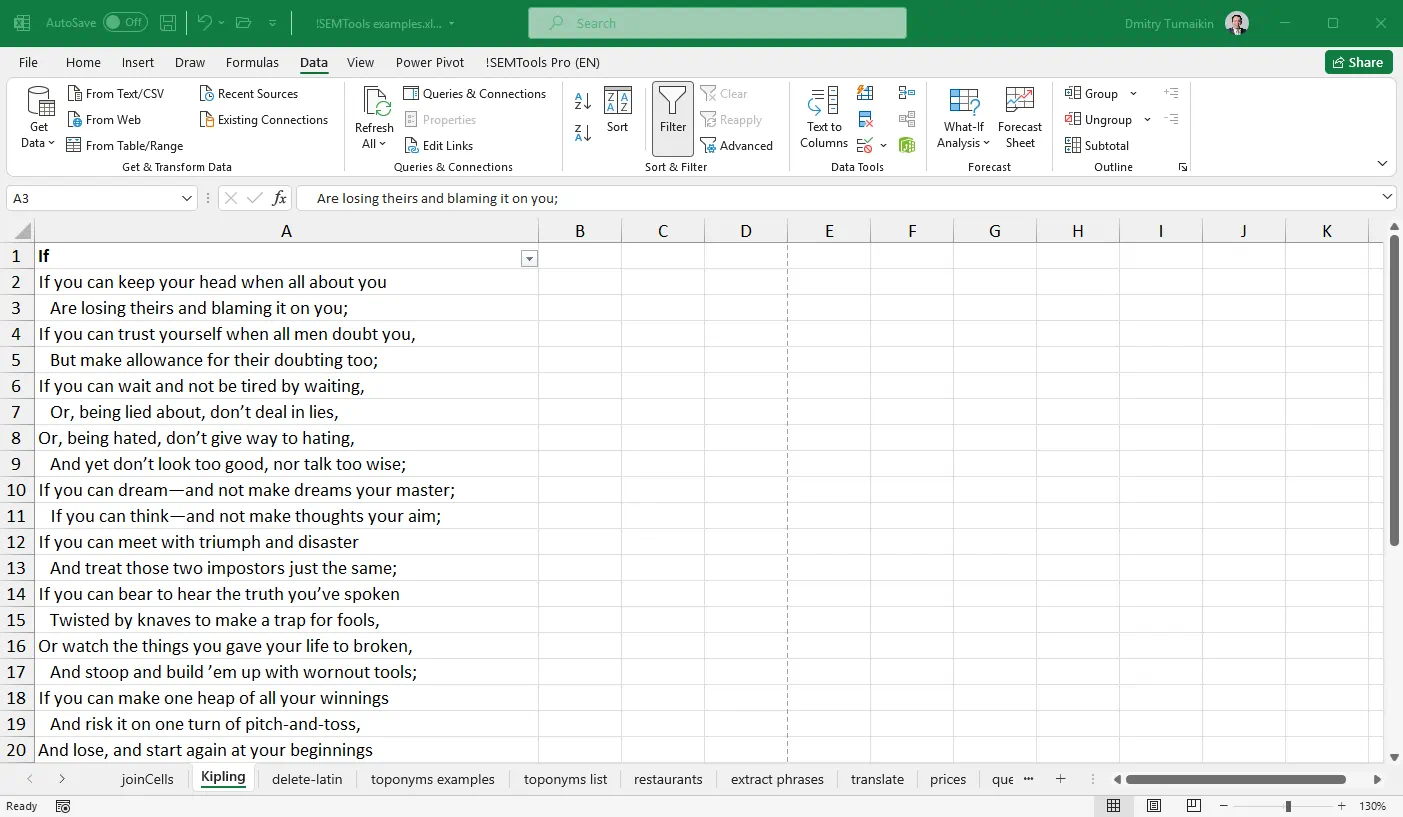Collapse the ribbon with the chevron
Image resolution: width=1403 pixels, height=817 pixels.
[1383, 163]
